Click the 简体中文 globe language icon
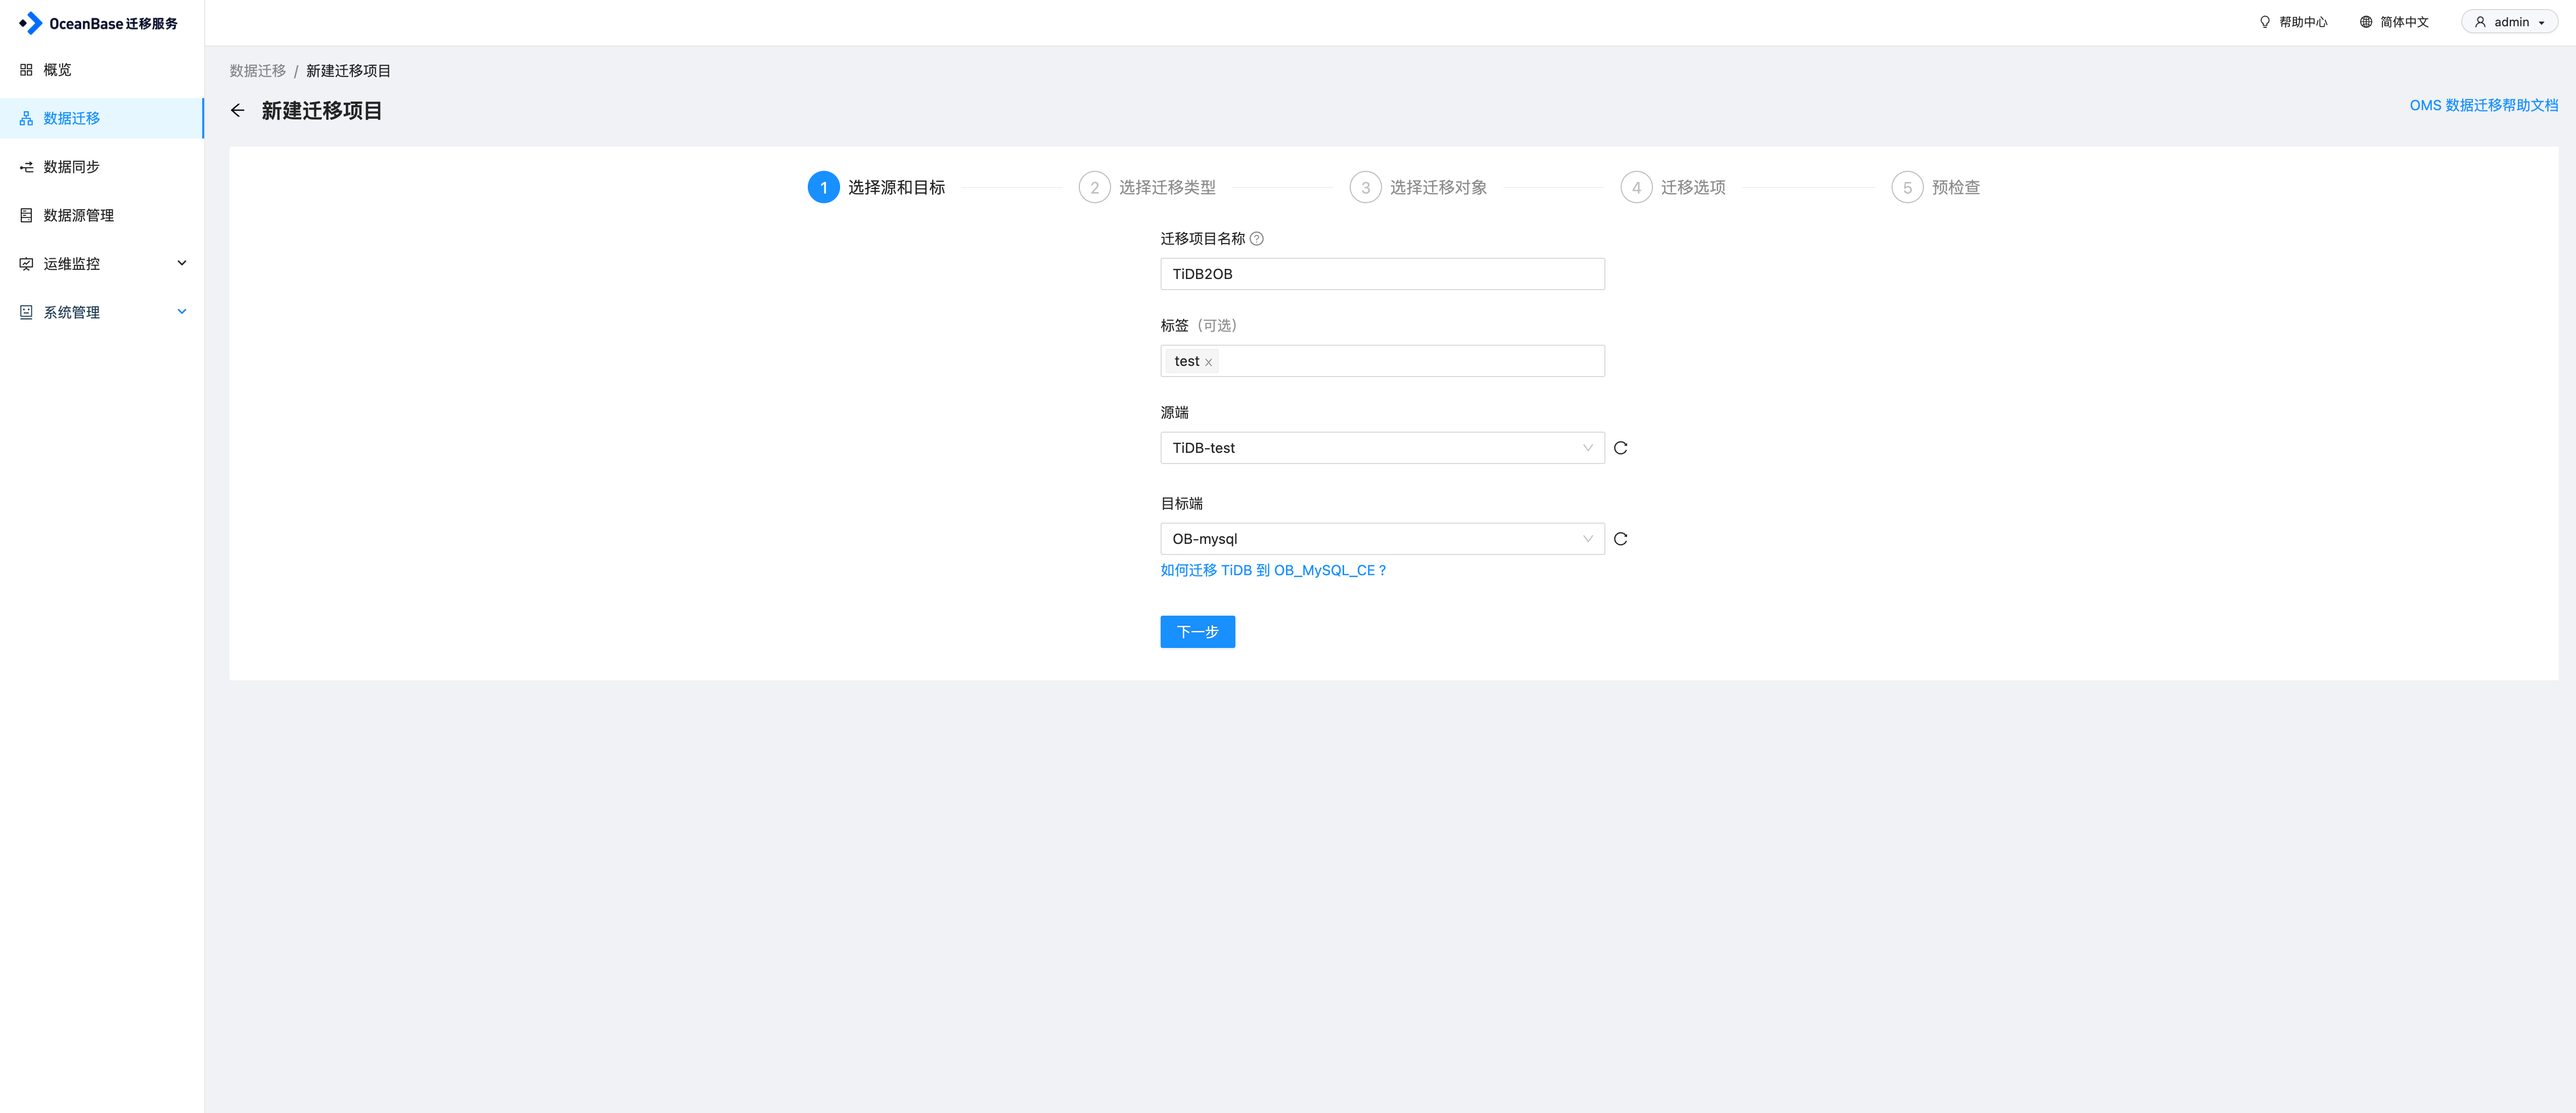The image size is (2576, 1113). point(2366,22)
